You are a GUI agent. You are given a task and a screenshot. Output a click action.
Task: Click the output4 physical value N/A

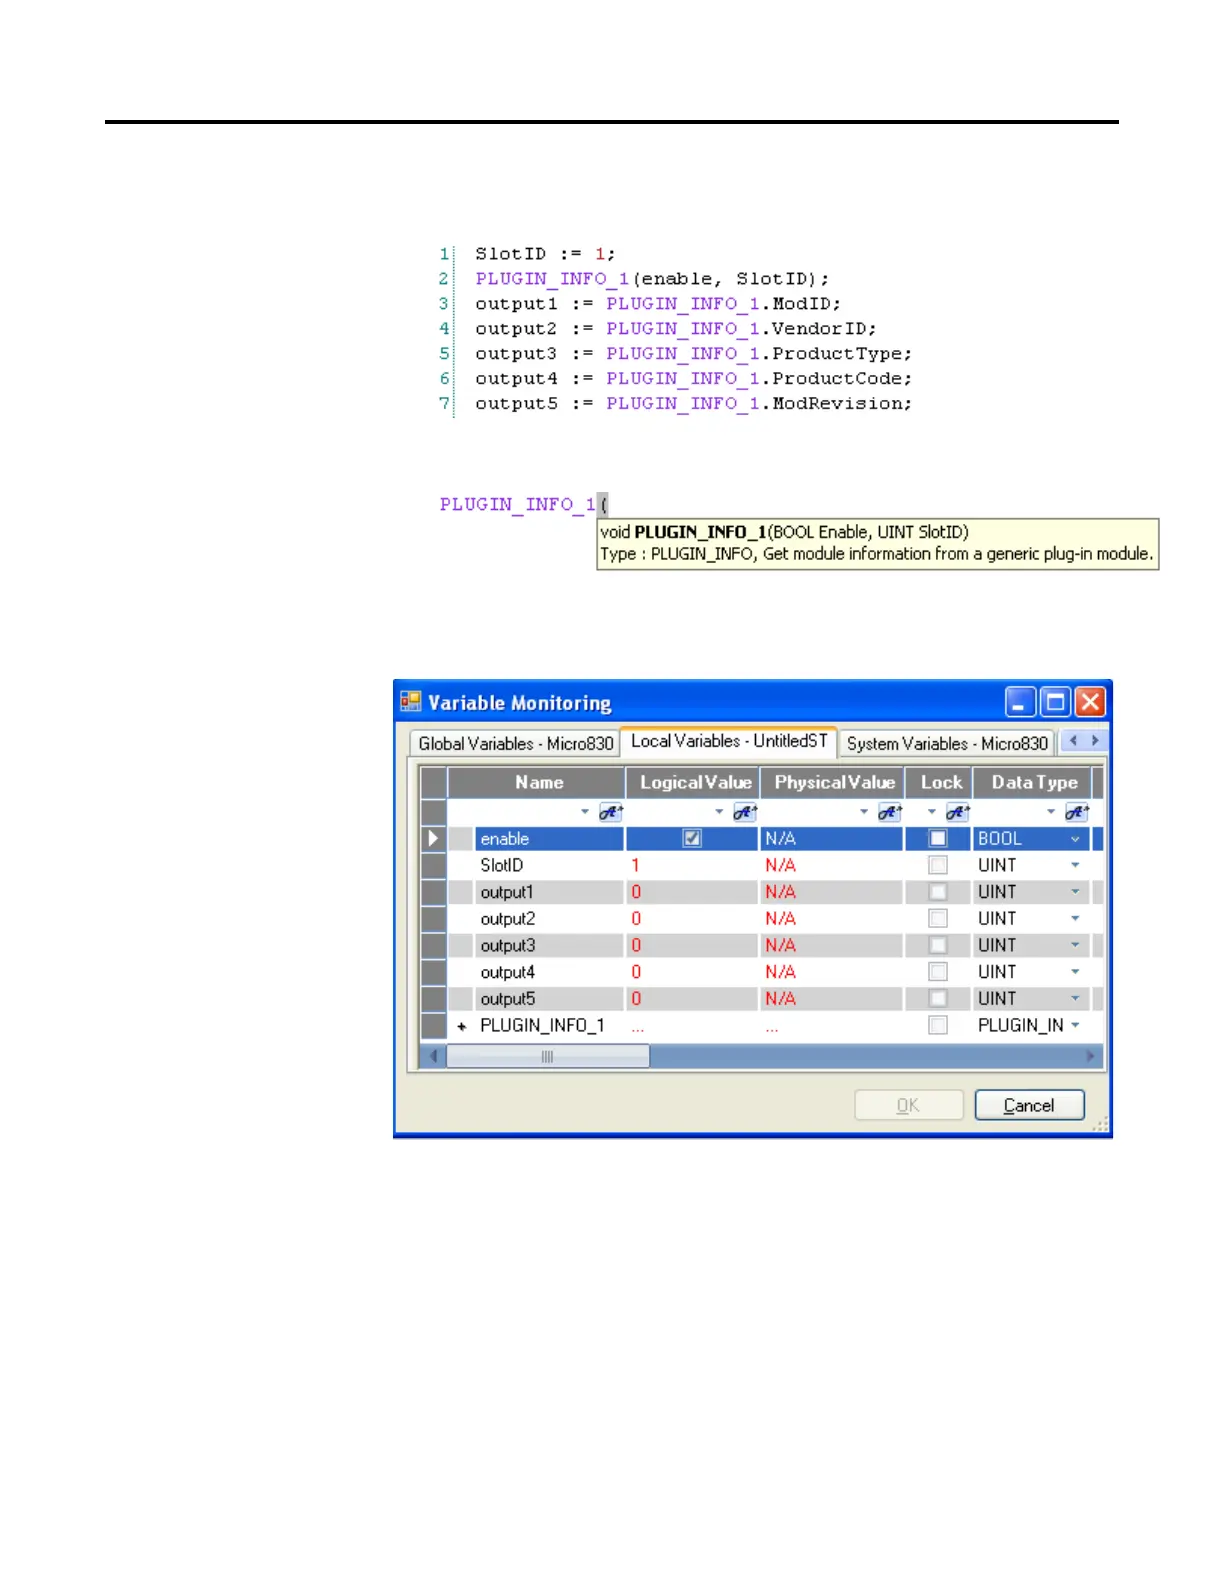[780, 972]
